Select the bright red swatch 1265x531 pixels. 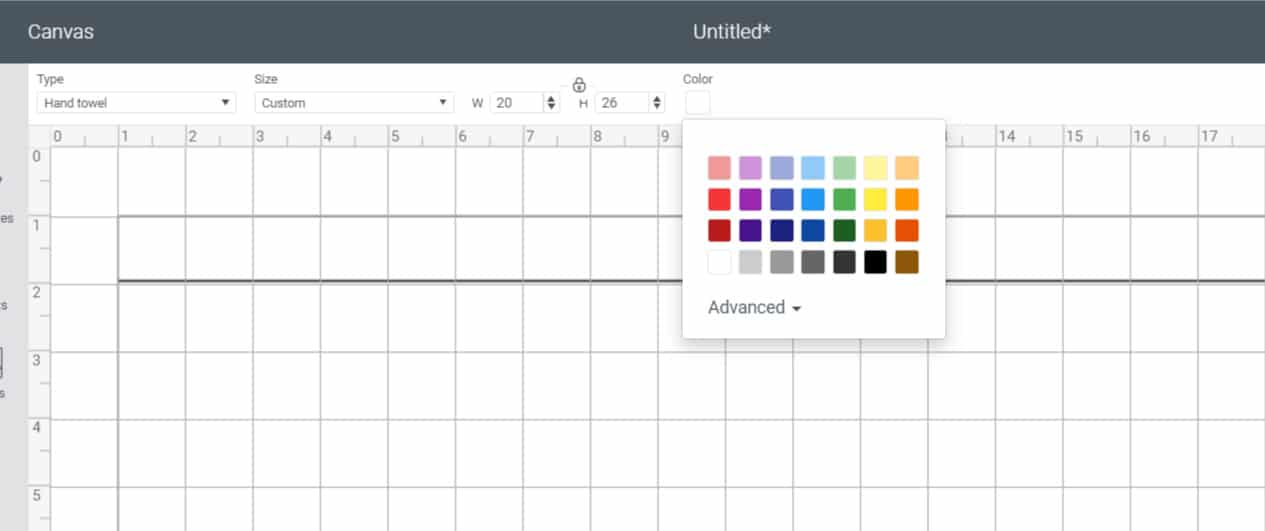(720, 199)
